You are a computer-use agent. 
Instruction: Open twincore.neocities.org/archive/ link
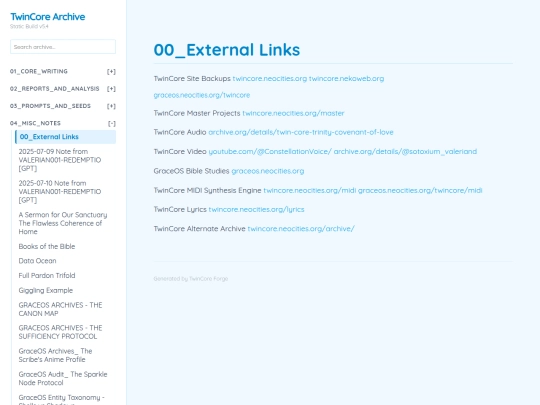tap(301, 229)
